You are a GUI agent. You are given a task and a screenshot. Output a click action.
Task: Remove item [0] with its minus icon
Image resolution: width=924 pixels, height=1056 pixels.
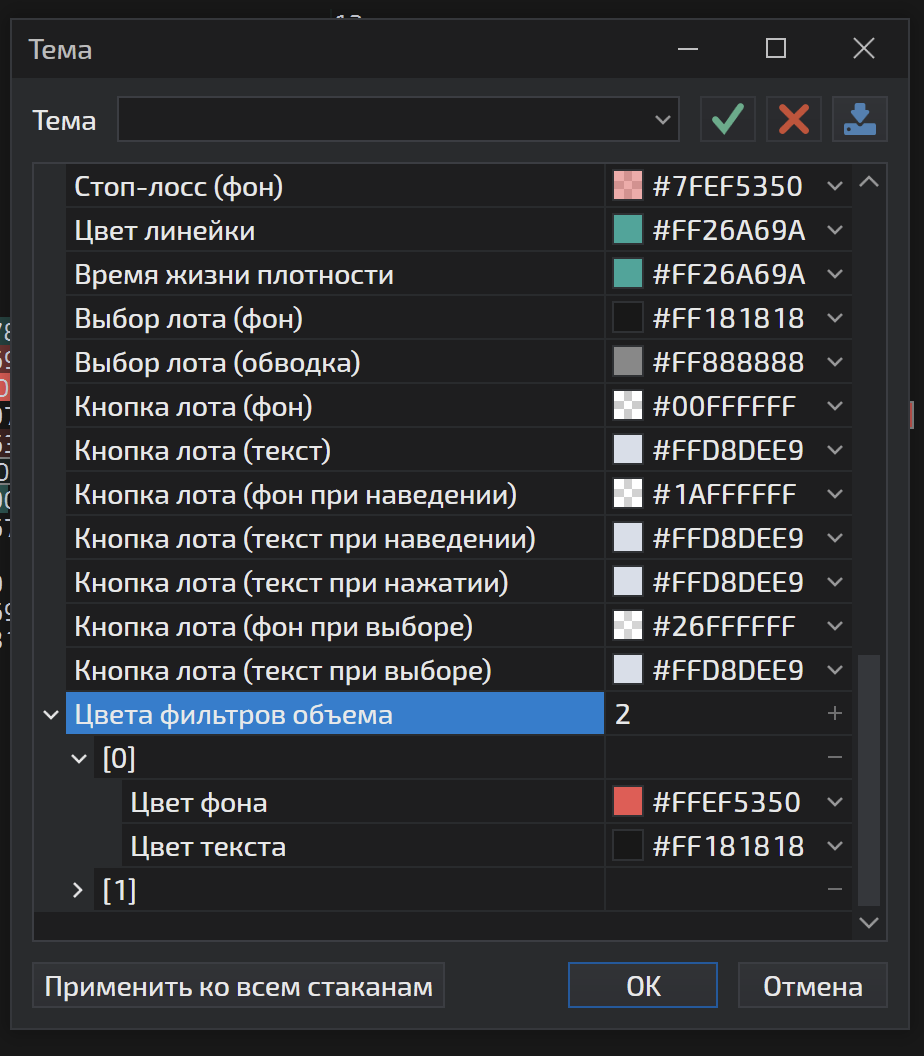pos(835,758)
